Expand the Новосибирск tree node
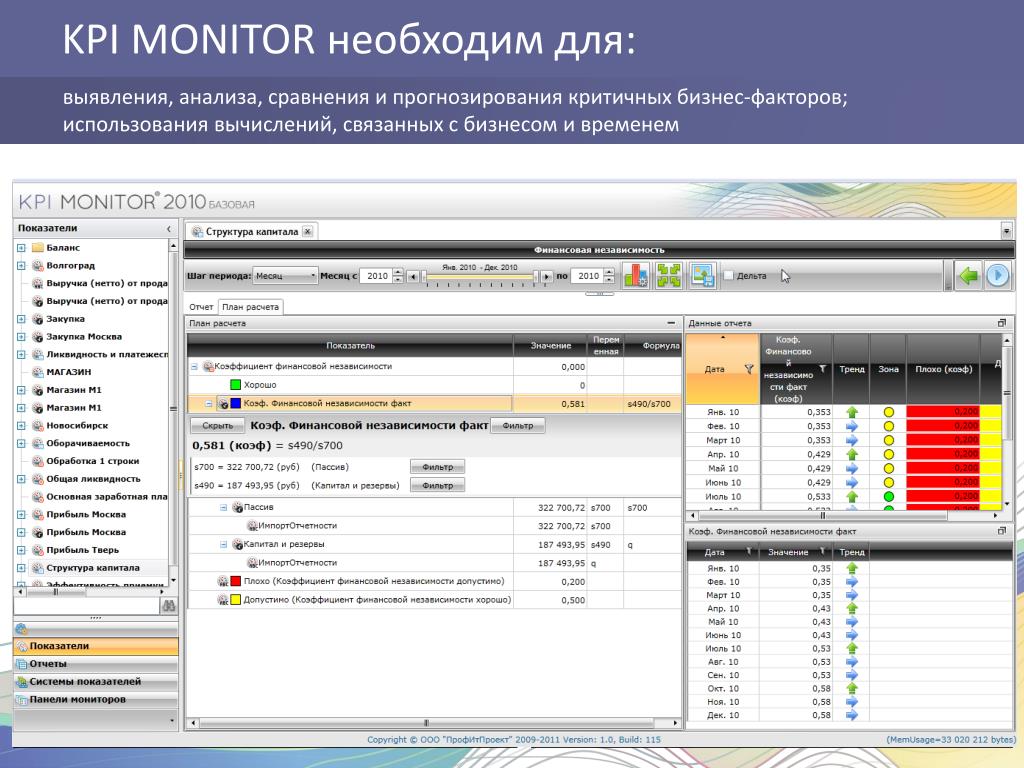 [21, 426]
